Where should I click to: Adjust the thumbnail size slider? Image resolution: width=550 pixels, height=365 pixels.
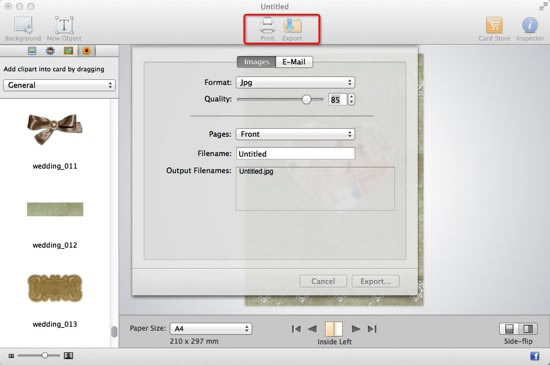coord(45,356)
